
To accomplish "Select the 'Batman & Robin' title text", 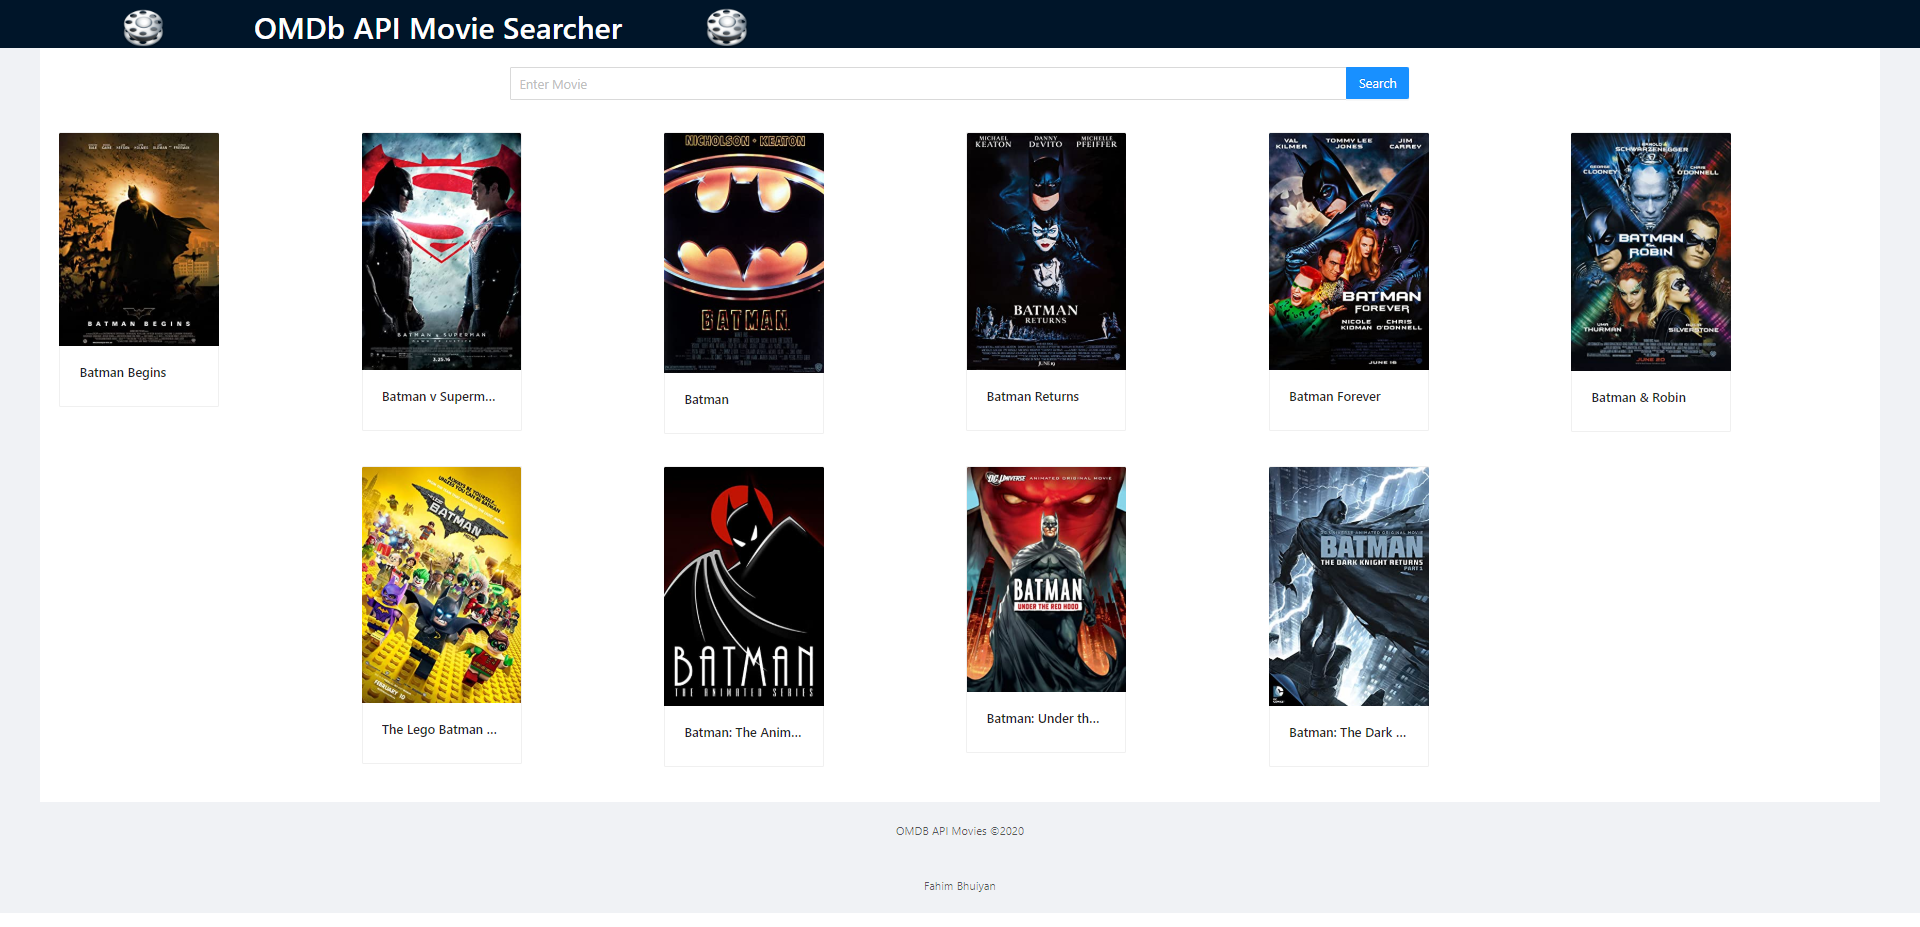I will (1638, 398).
